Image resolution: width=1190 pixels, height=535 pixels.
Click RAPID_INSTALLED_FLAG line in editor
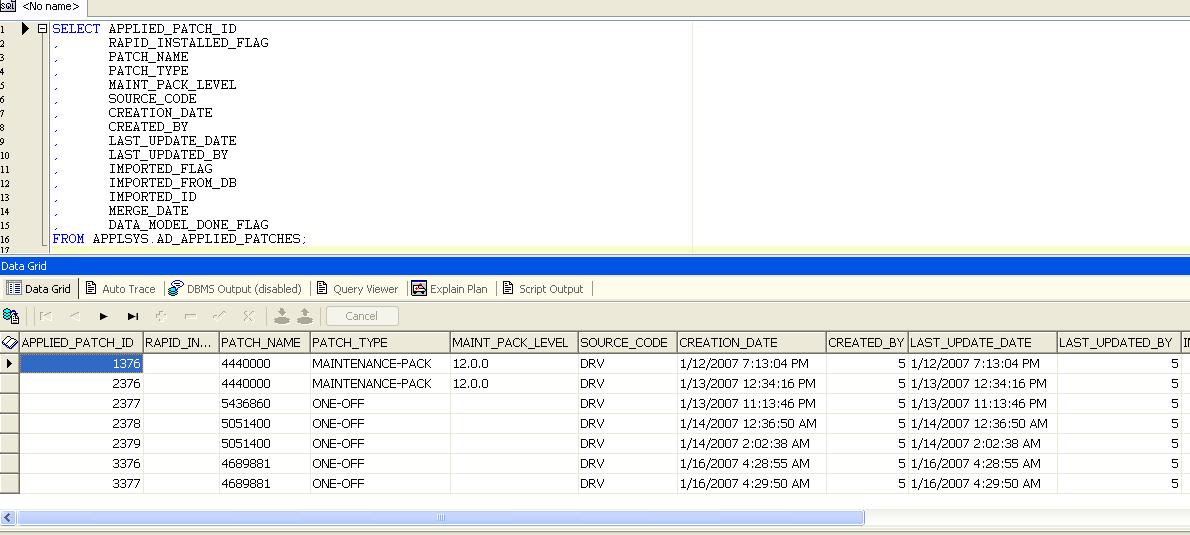[188, 42]
